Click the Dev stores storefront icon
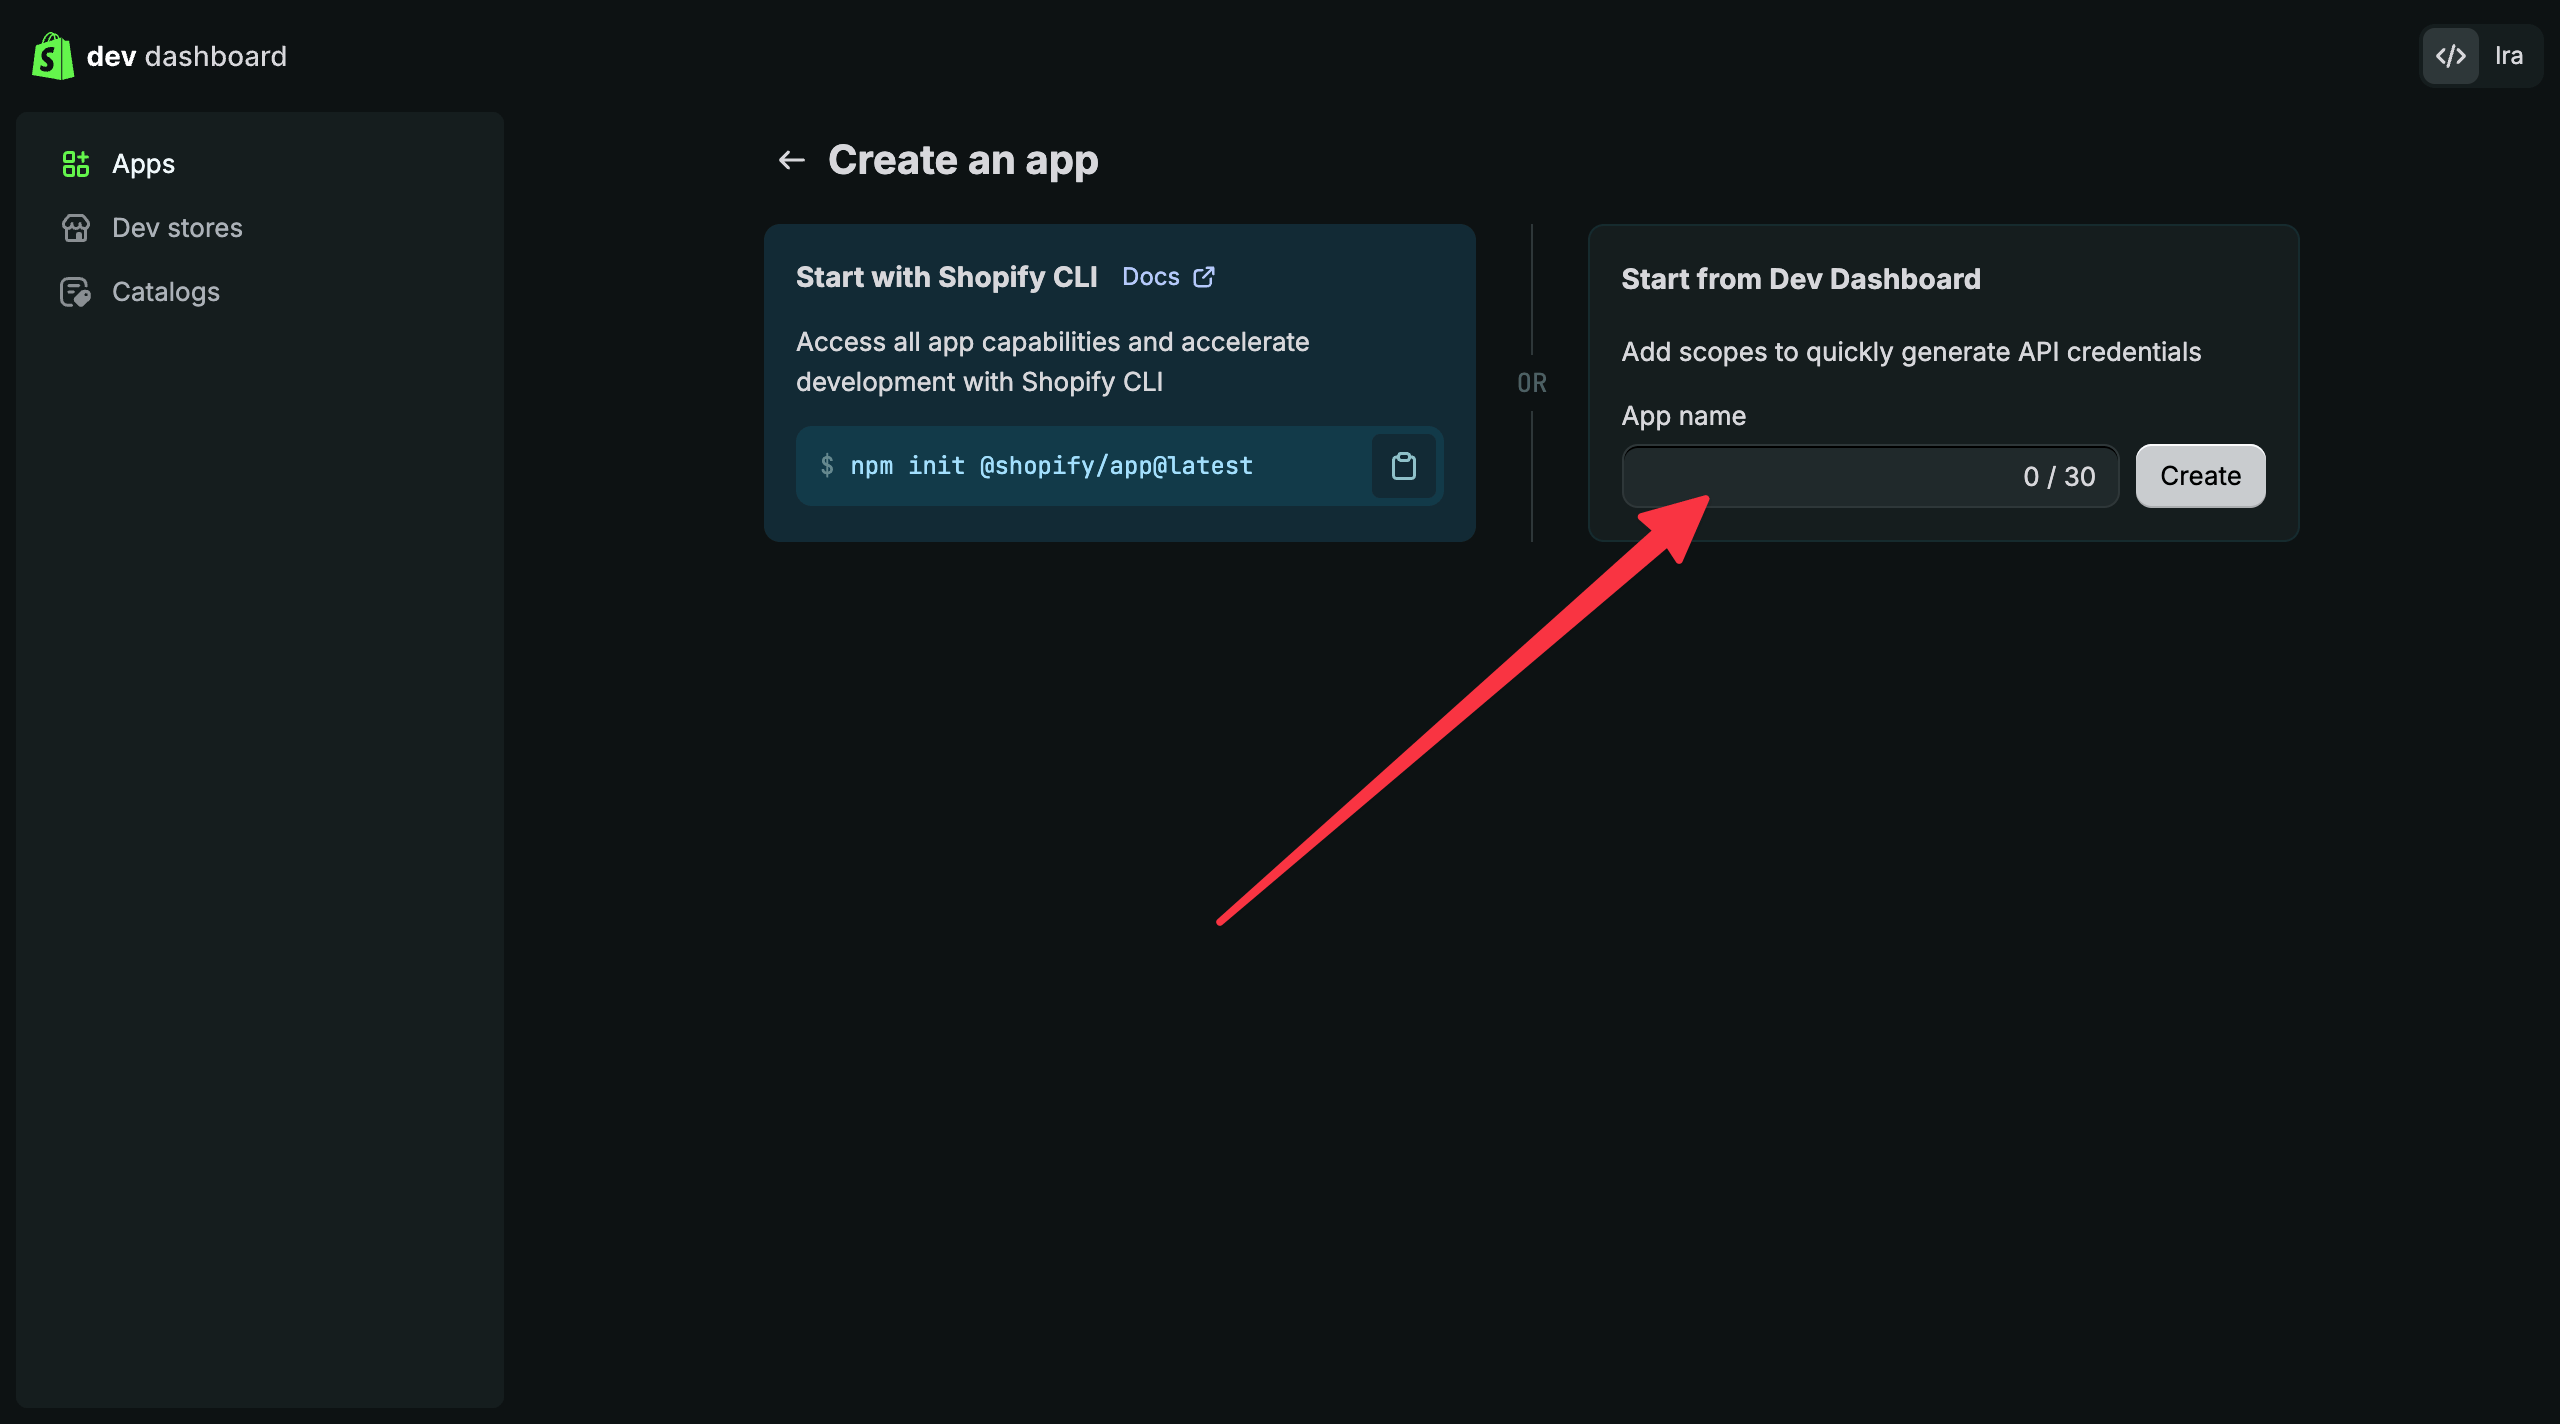The height and width of the screenshot is (1424, 2560). pos(76,228)
